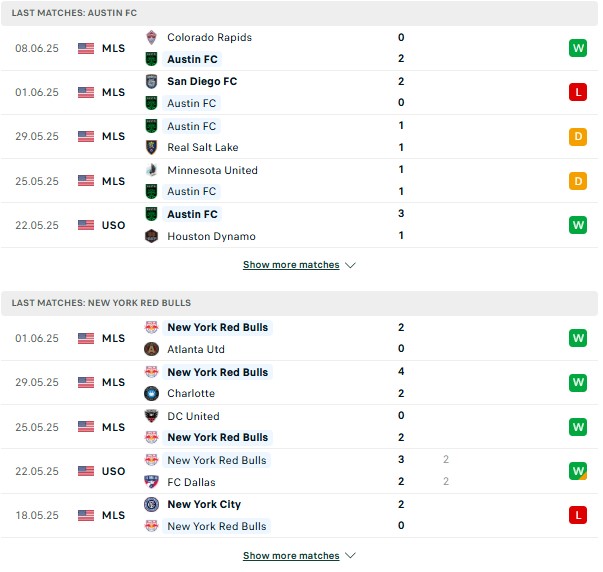Click the W result badge for DC United match

click(578, 427)
